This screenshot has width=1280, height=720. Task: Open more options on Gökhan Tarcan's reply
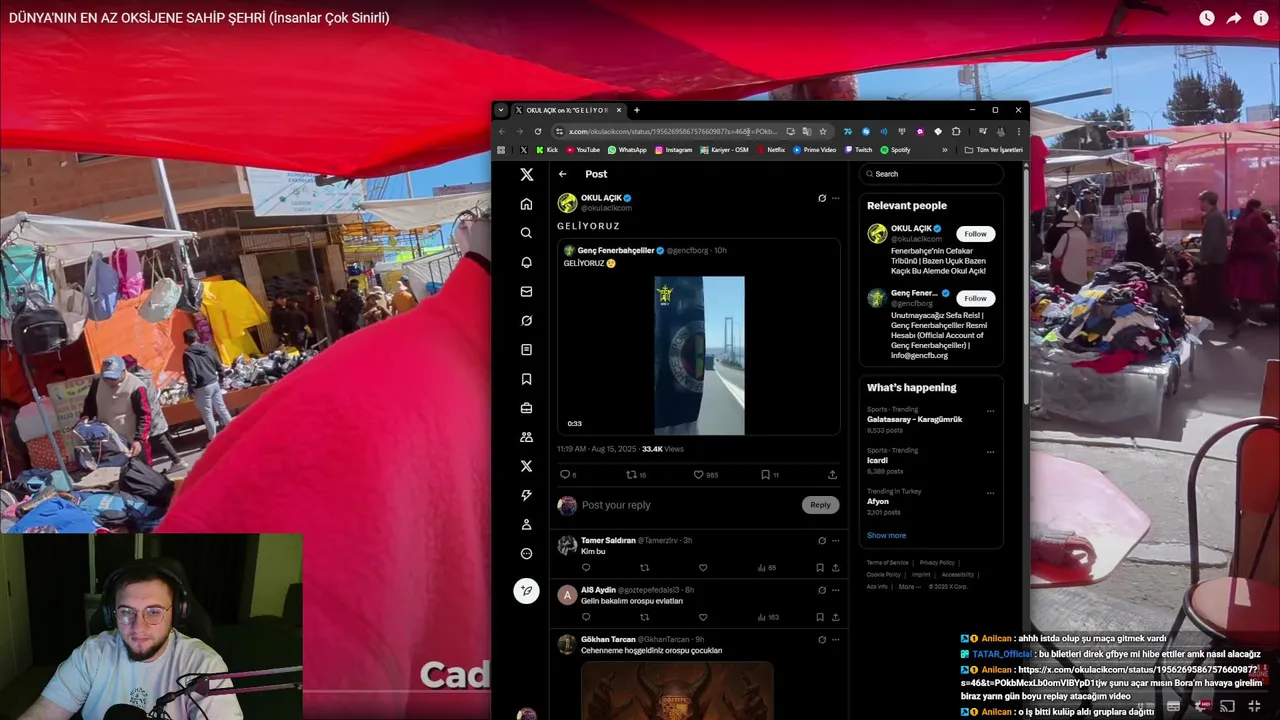[836, 639]
